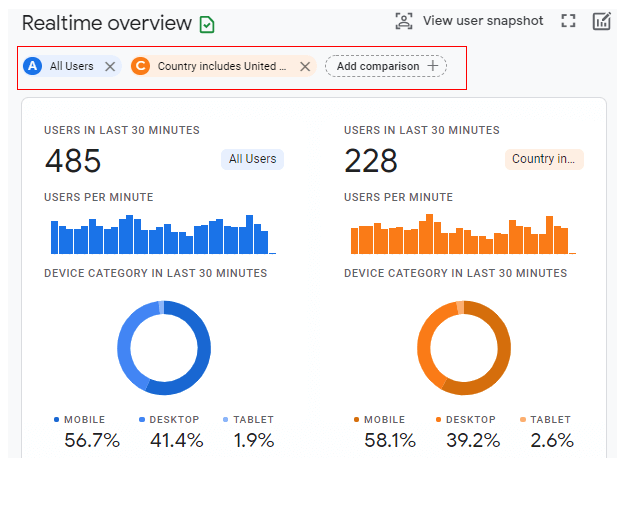Open View user snapshot

482,21
